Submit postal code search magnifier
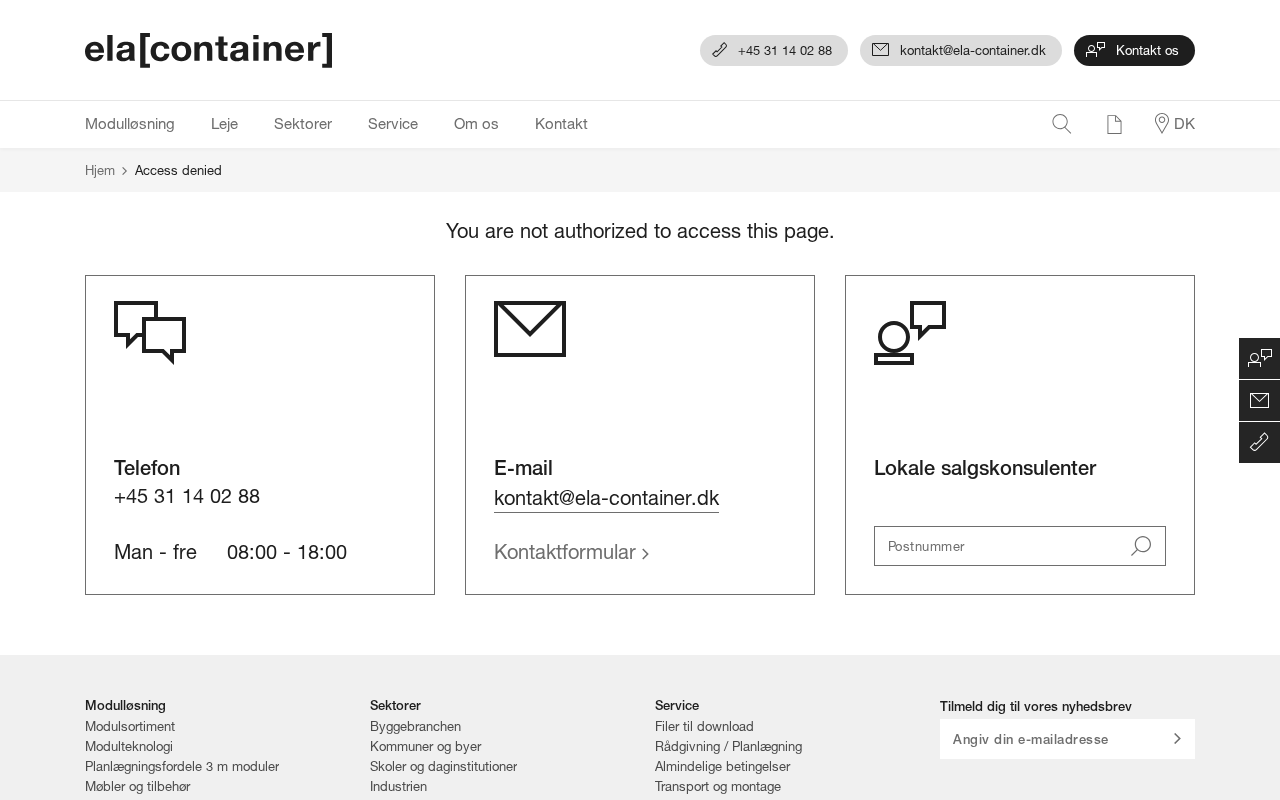 pyautogui.click(x=1141, y=546)
